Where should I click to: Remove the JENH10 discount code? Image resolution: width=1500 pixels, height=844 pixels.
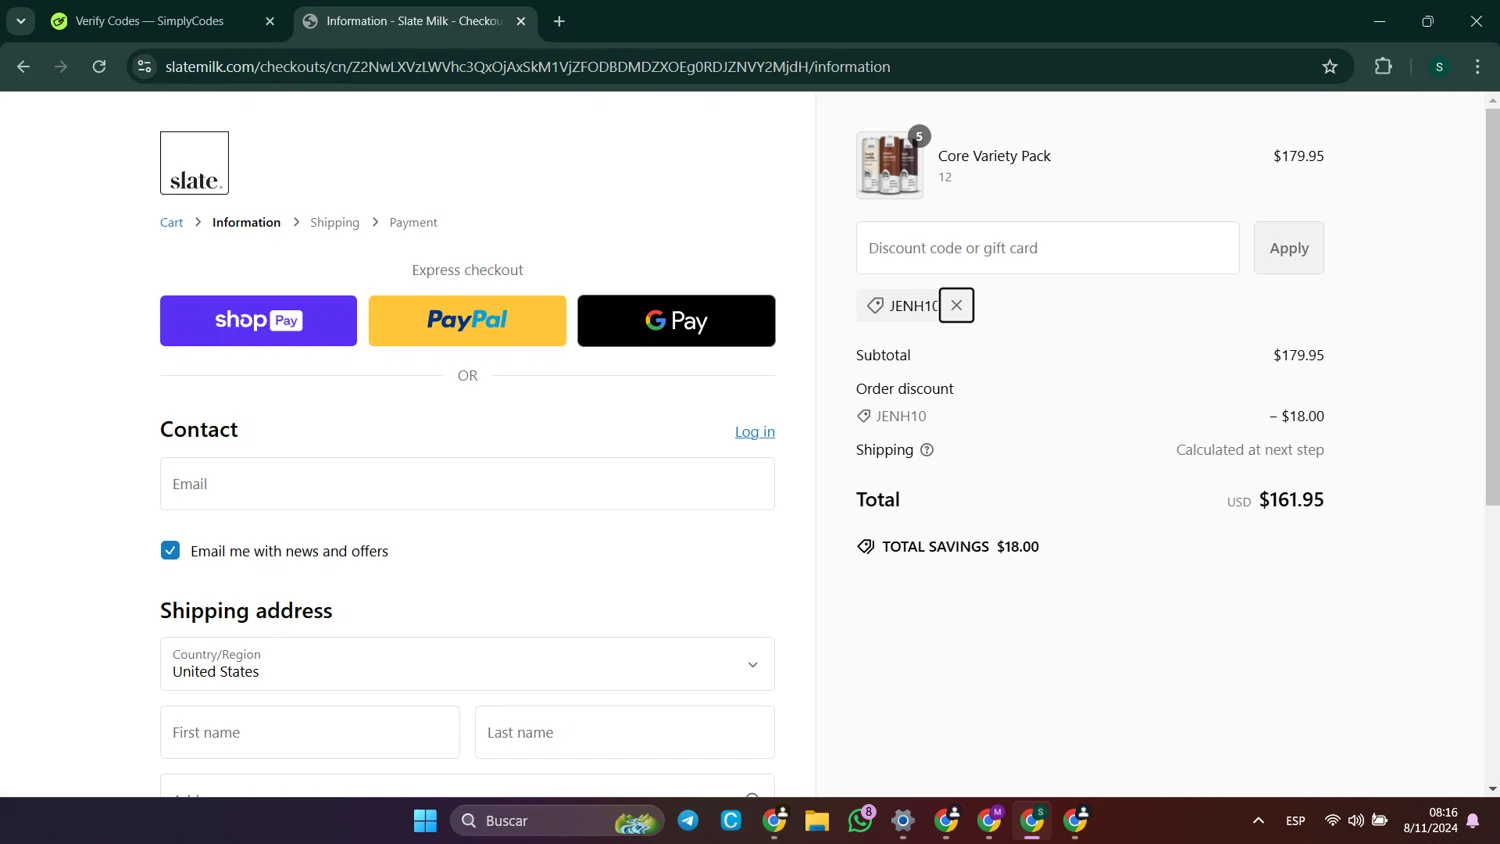pos(957,306)
